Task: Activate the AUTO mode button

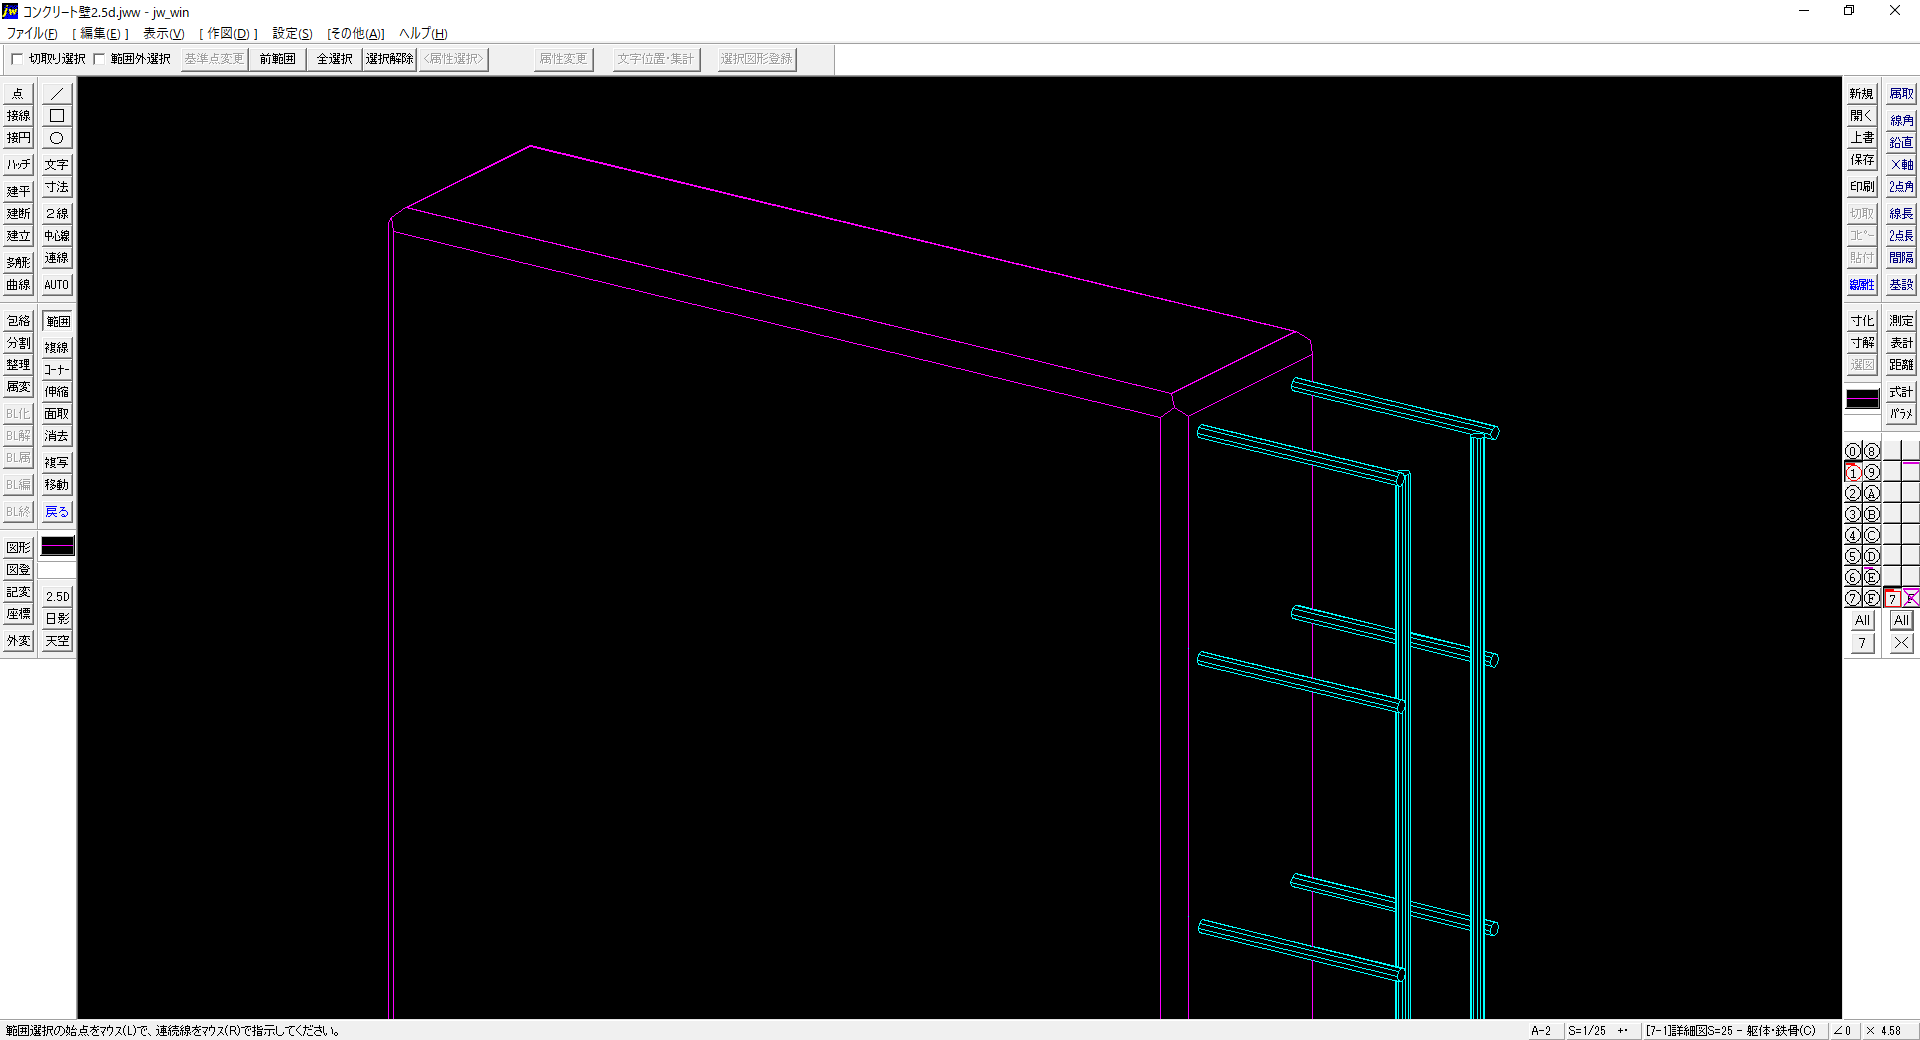Action: tap(57, 285)
